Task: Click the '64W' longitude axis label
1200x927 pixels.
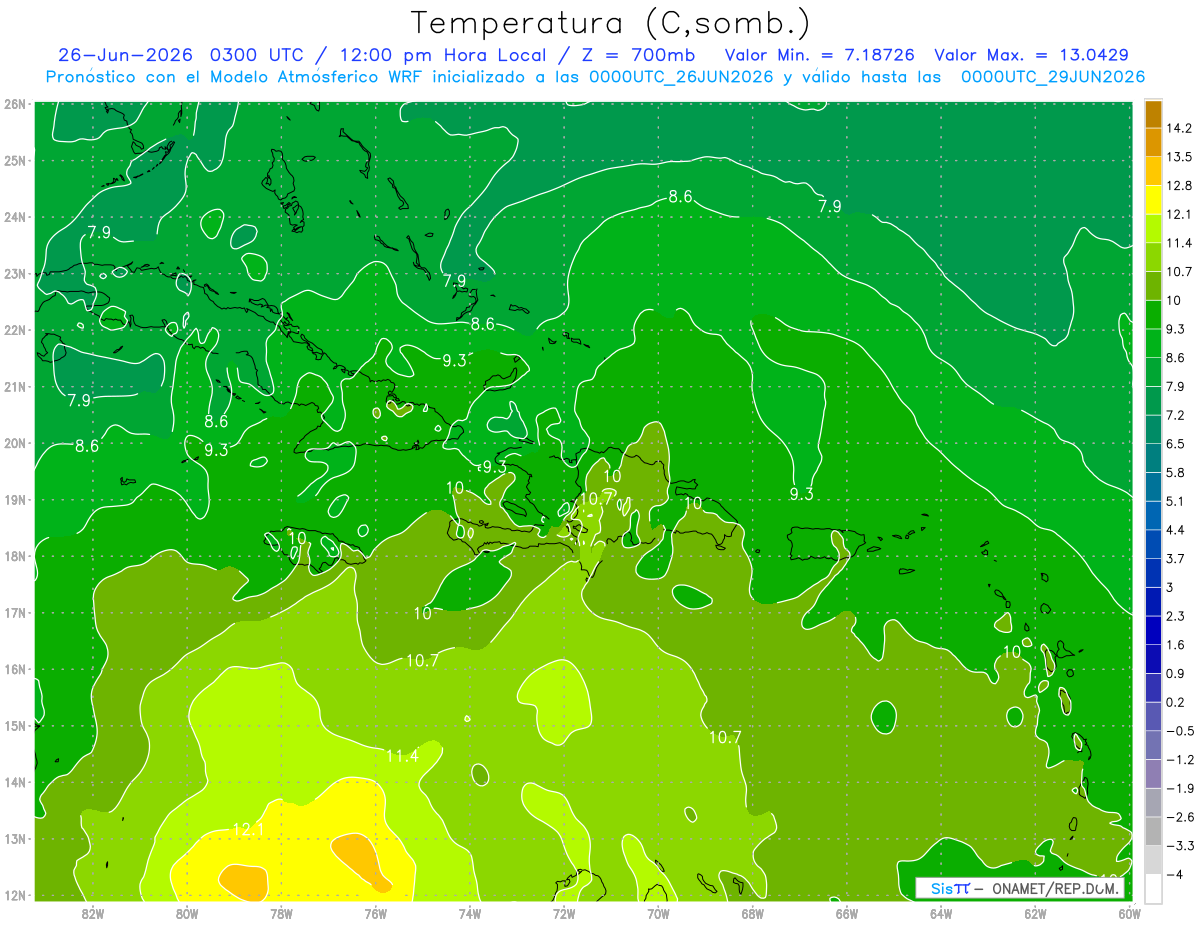Action: coord(941,913)
